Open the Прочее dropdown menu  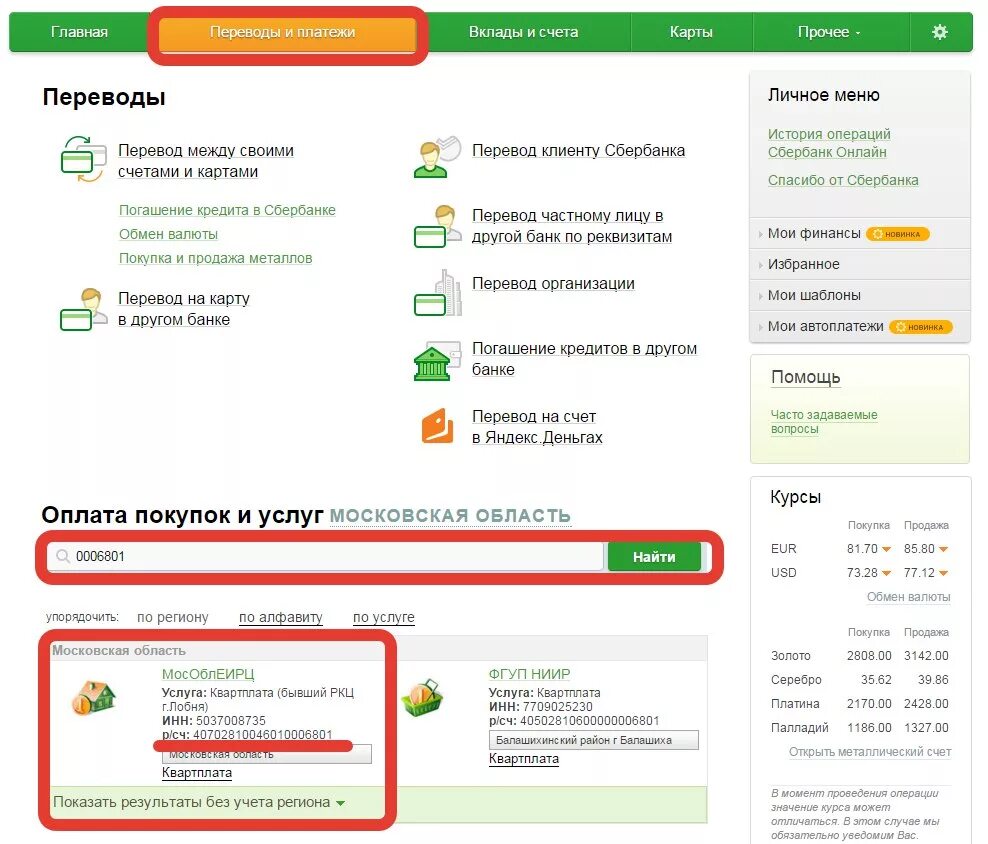pyautogui.click(x=829, y=32)
